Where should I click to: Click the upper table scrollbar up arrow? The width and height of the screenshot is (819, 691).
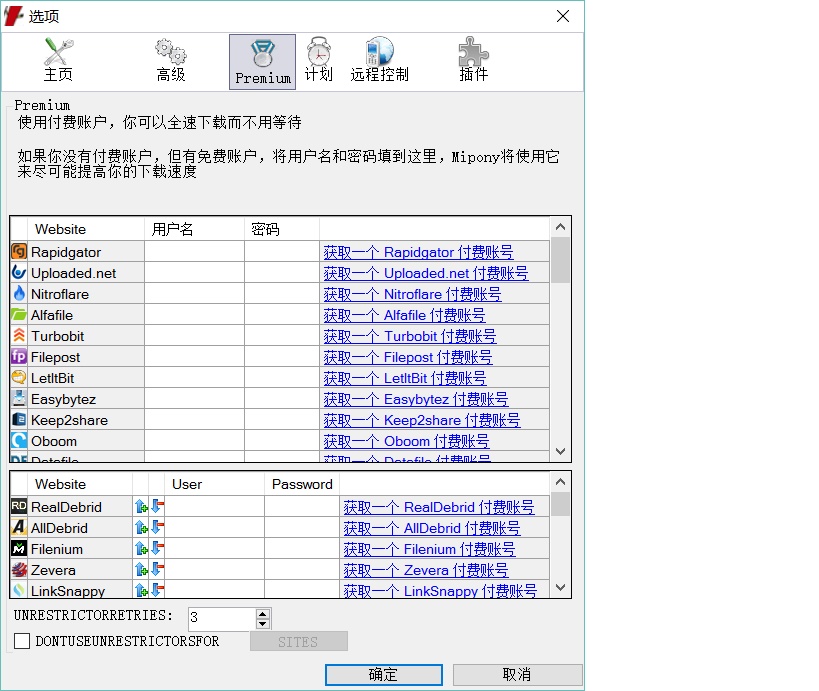pyautogui.click(x=560, y=227)
